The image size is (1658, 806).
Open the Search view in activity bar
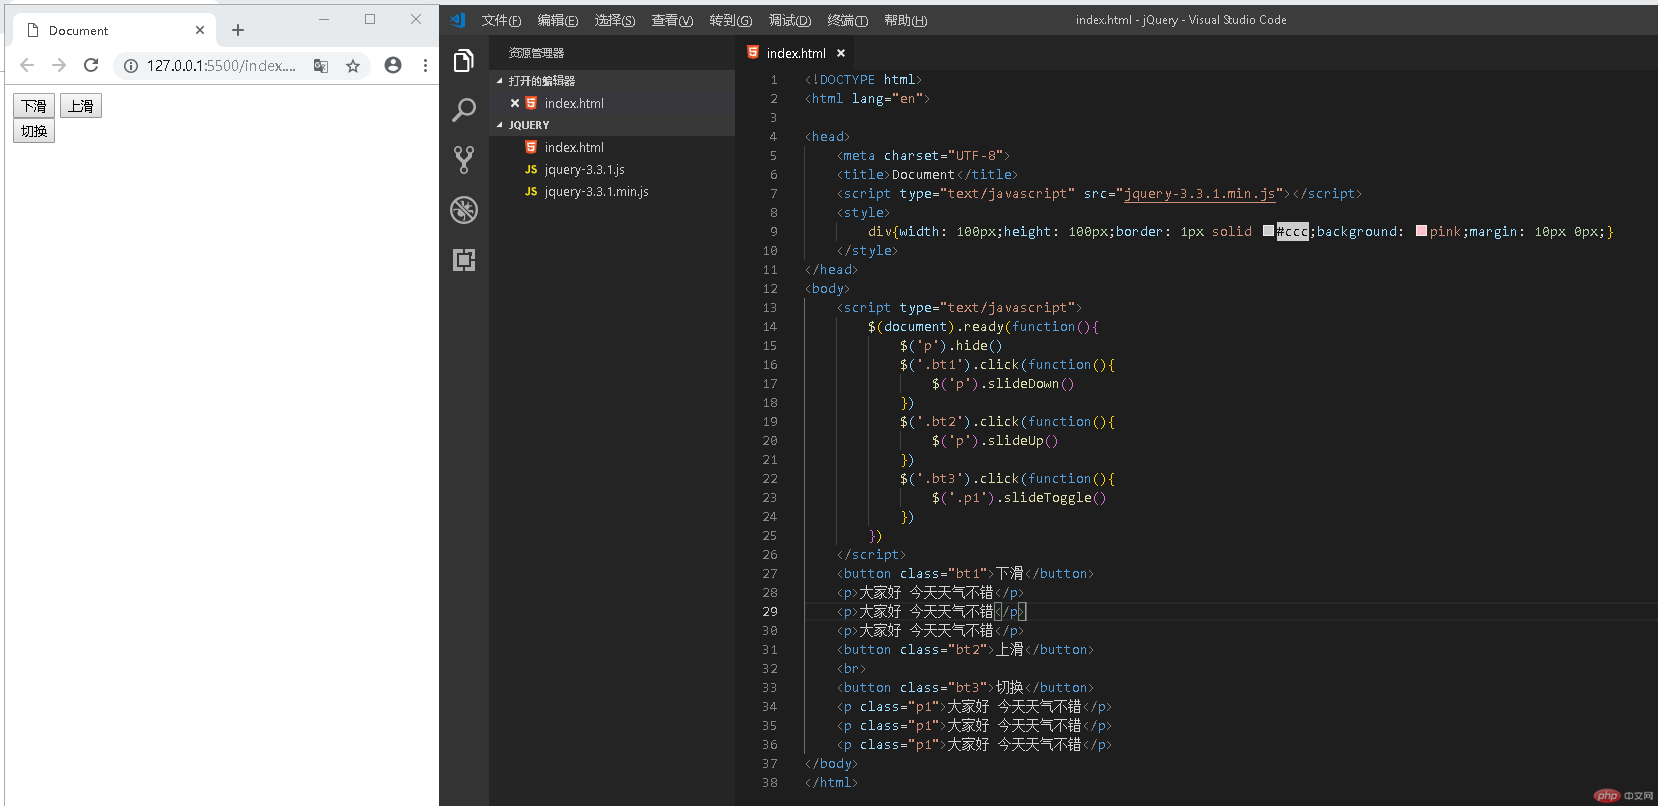[x=463, y=110]
